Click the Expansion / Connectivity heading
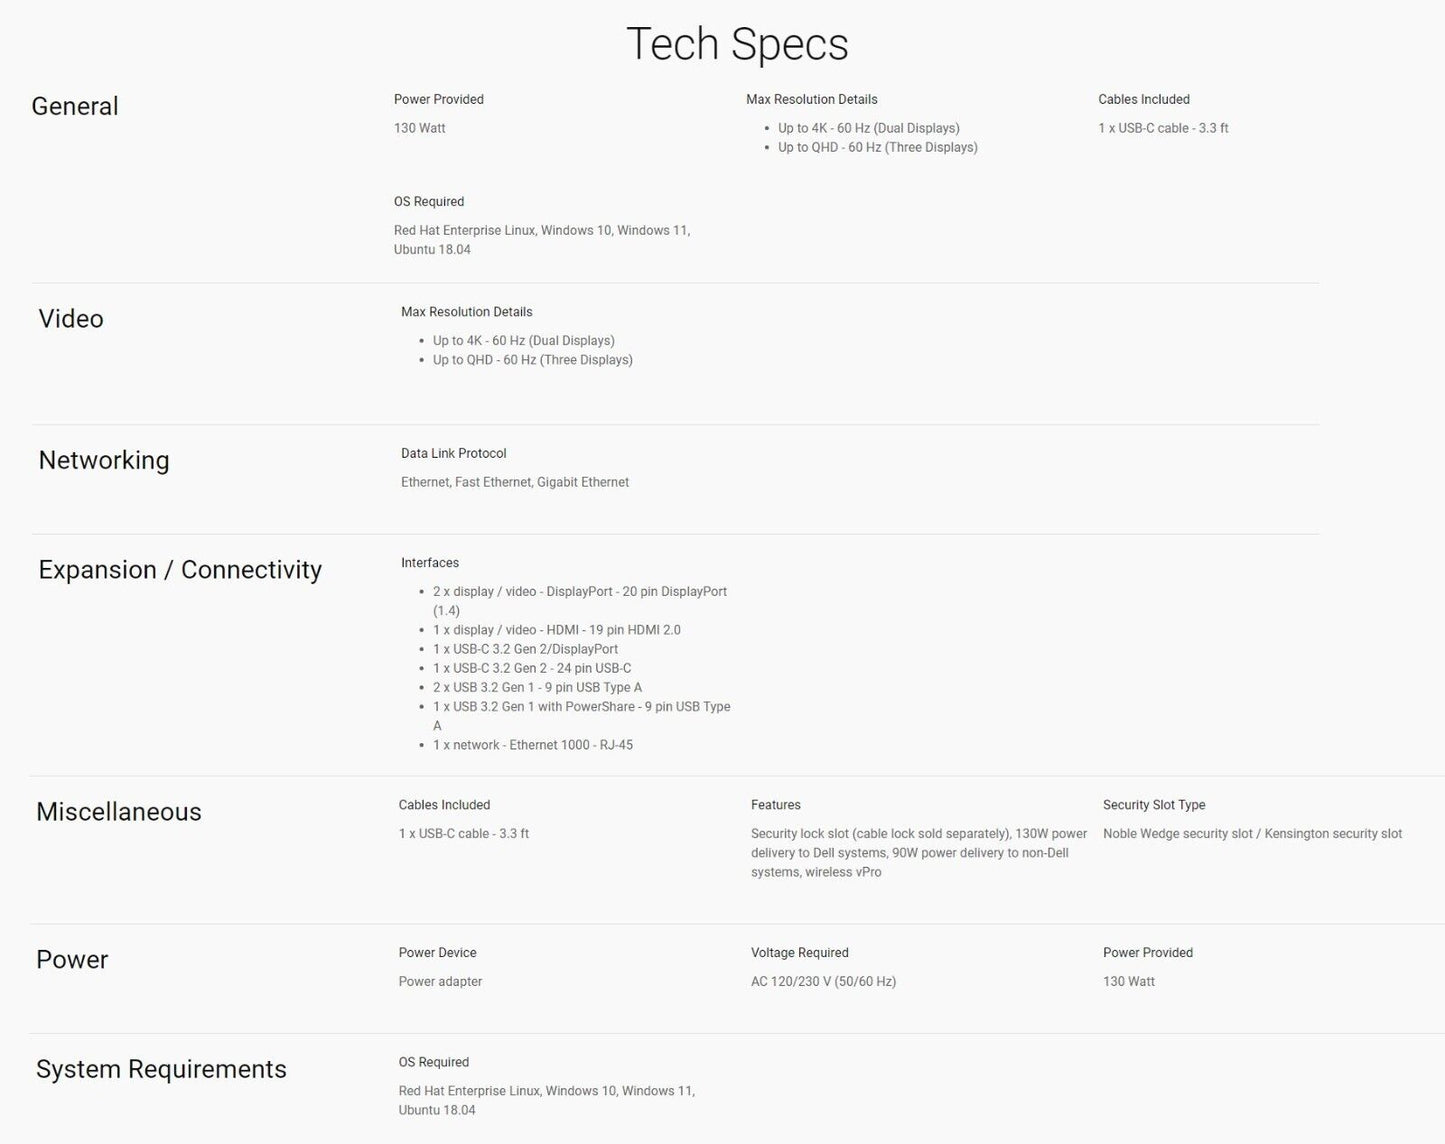Screen dimensions: 1445x1144 pos(180,570)
